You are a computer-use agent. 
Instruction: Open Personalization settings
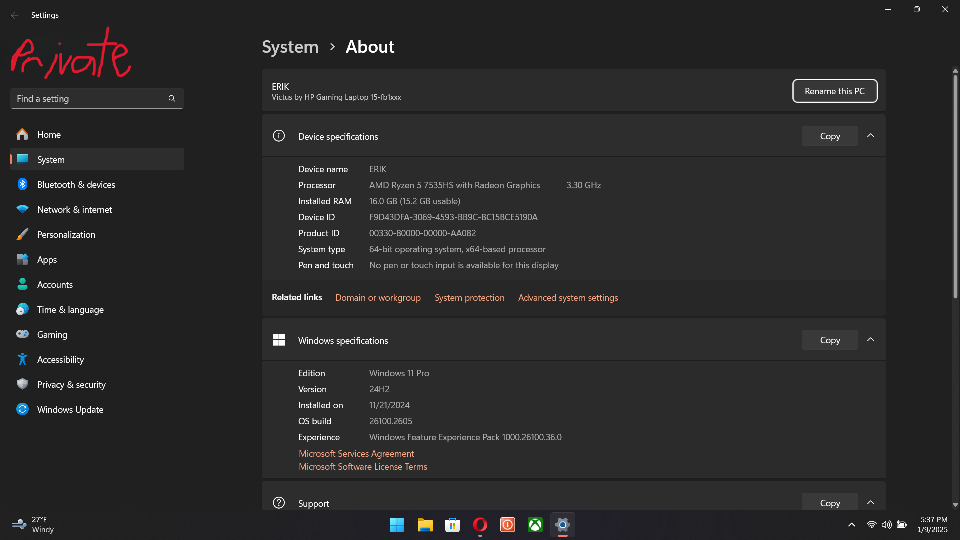point(97,234)
